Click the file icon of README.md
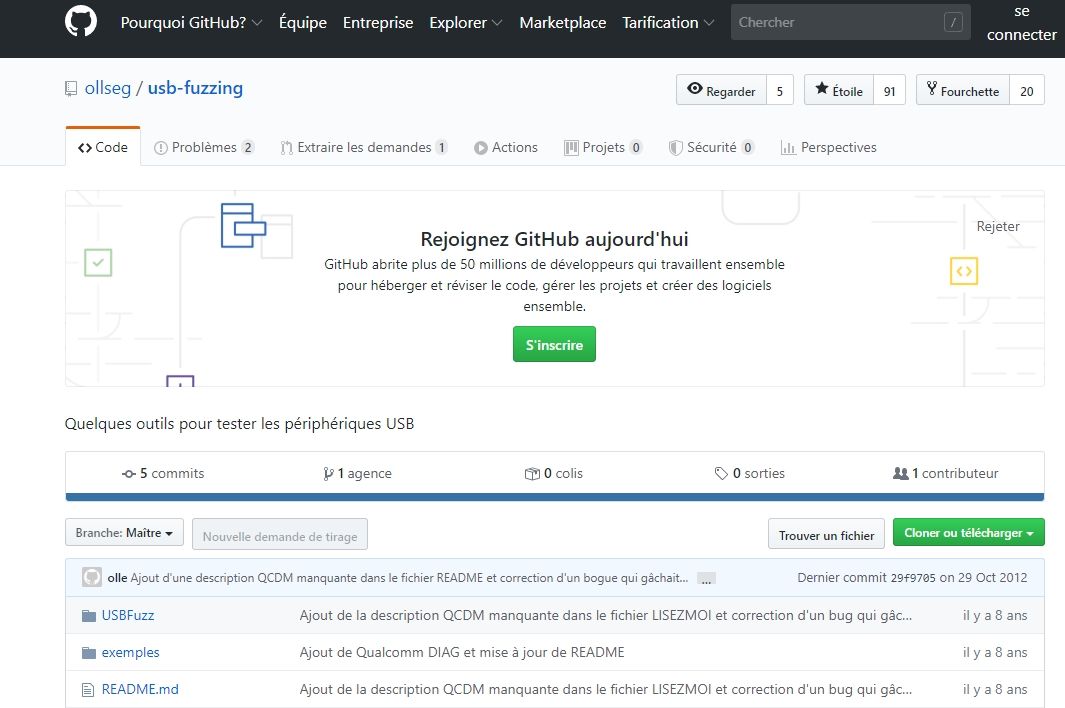1065x708 pixels. click(88, 690)
